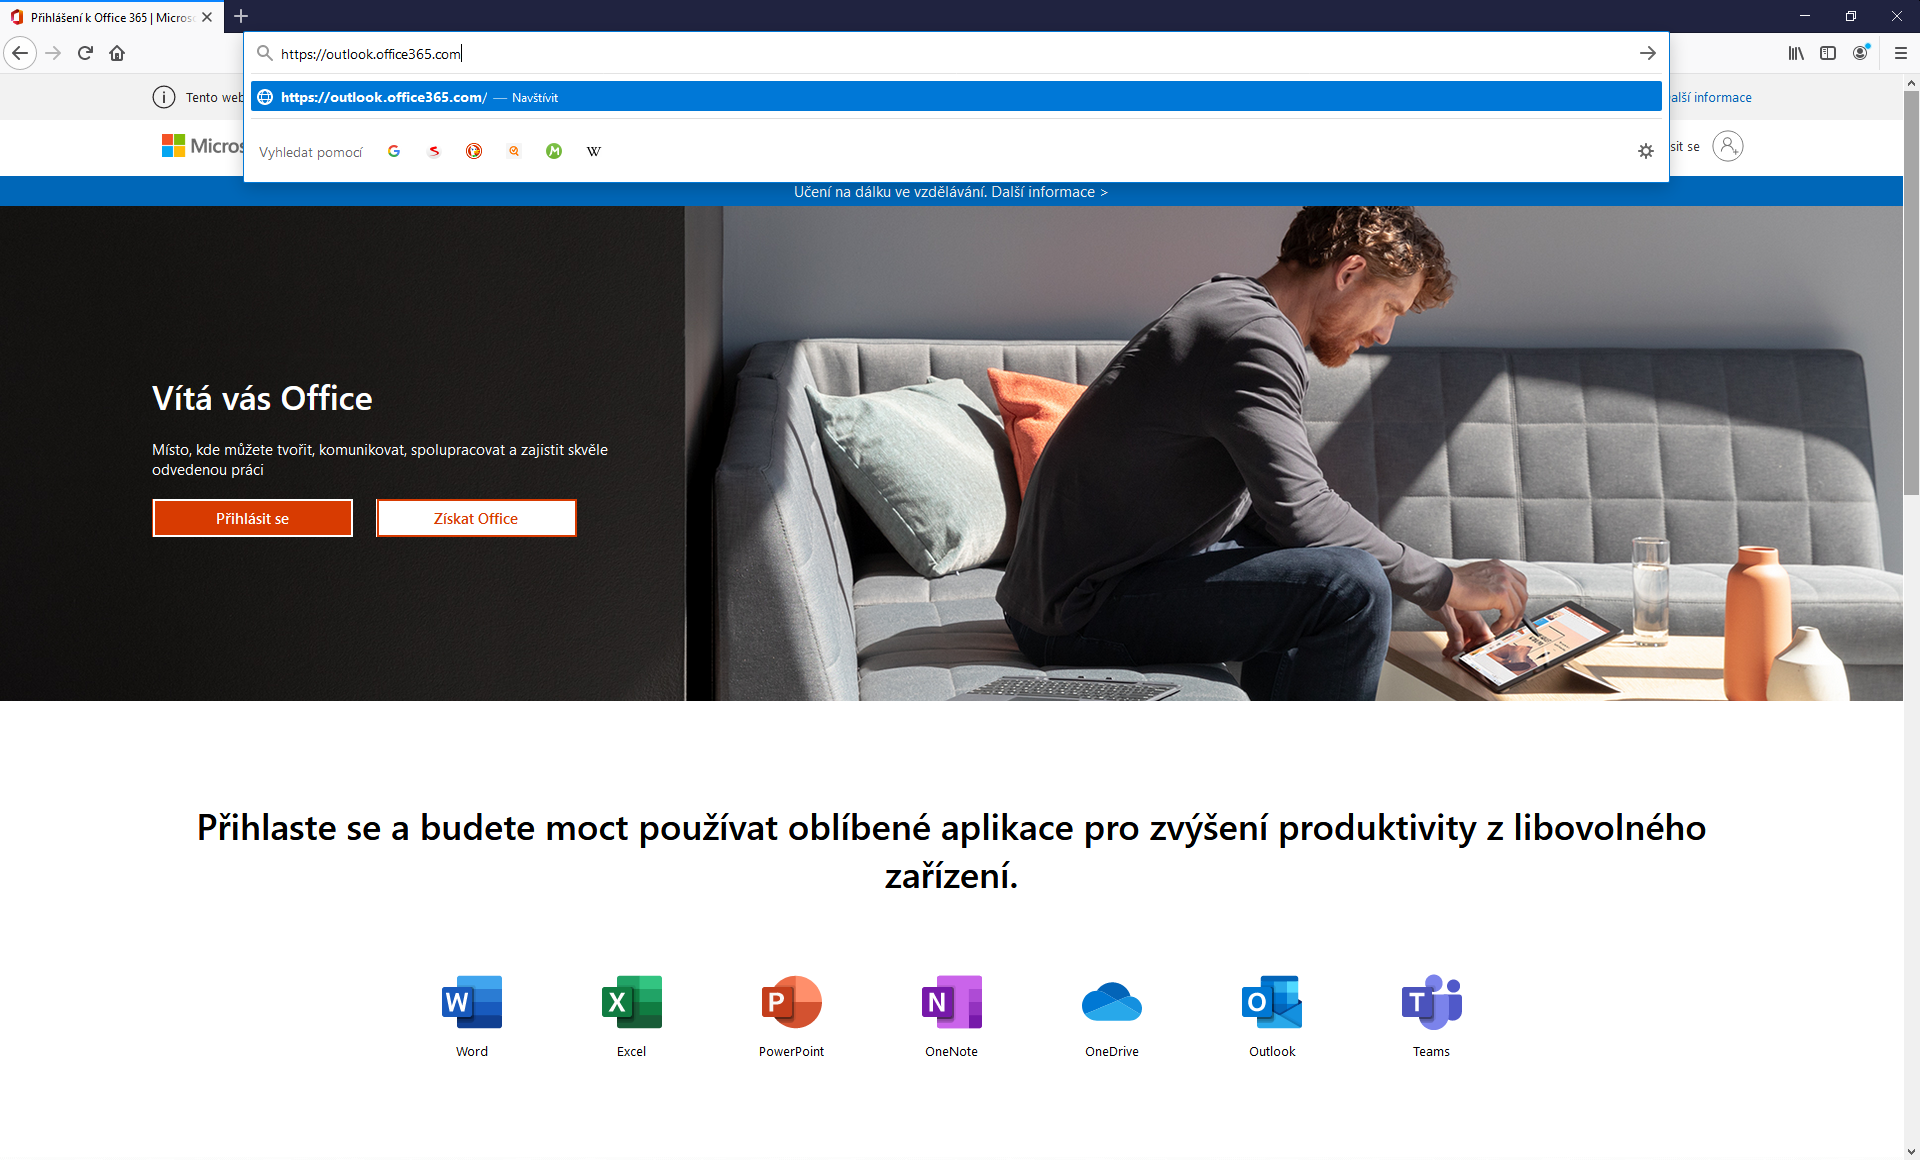Click the Získat Office button
This screenshot has height=1160, width=1920.
(x=476, y=518)
